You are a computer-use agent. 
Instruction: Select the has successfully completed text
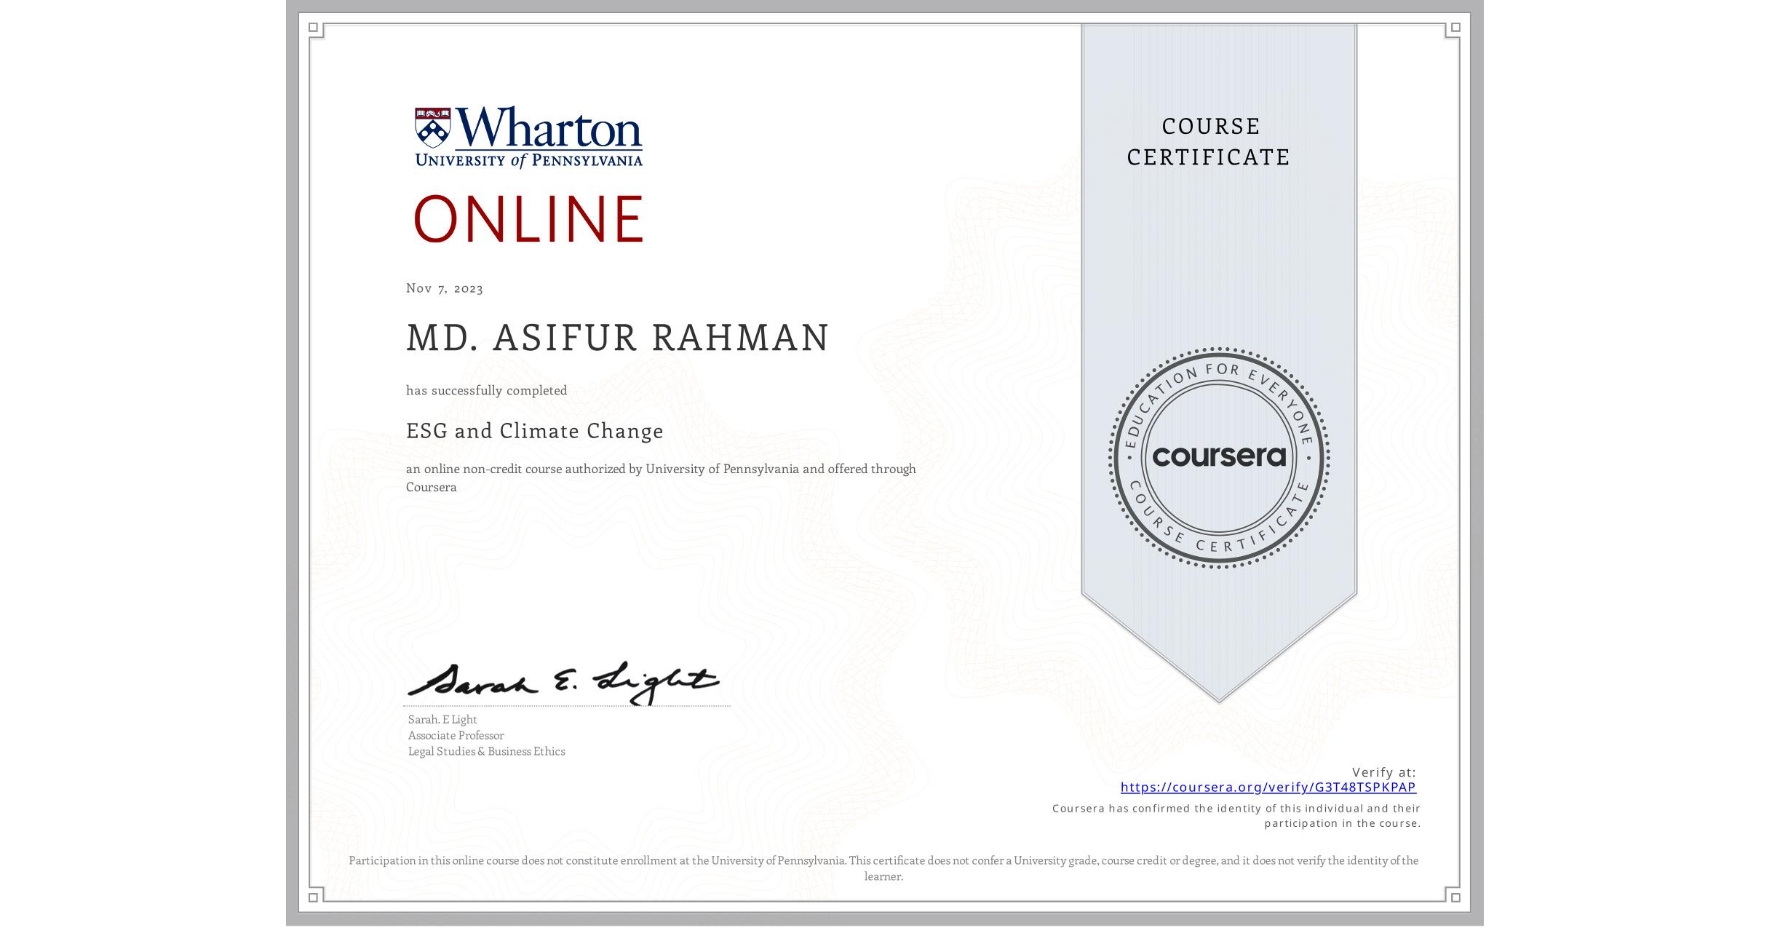tap(485, 390)
